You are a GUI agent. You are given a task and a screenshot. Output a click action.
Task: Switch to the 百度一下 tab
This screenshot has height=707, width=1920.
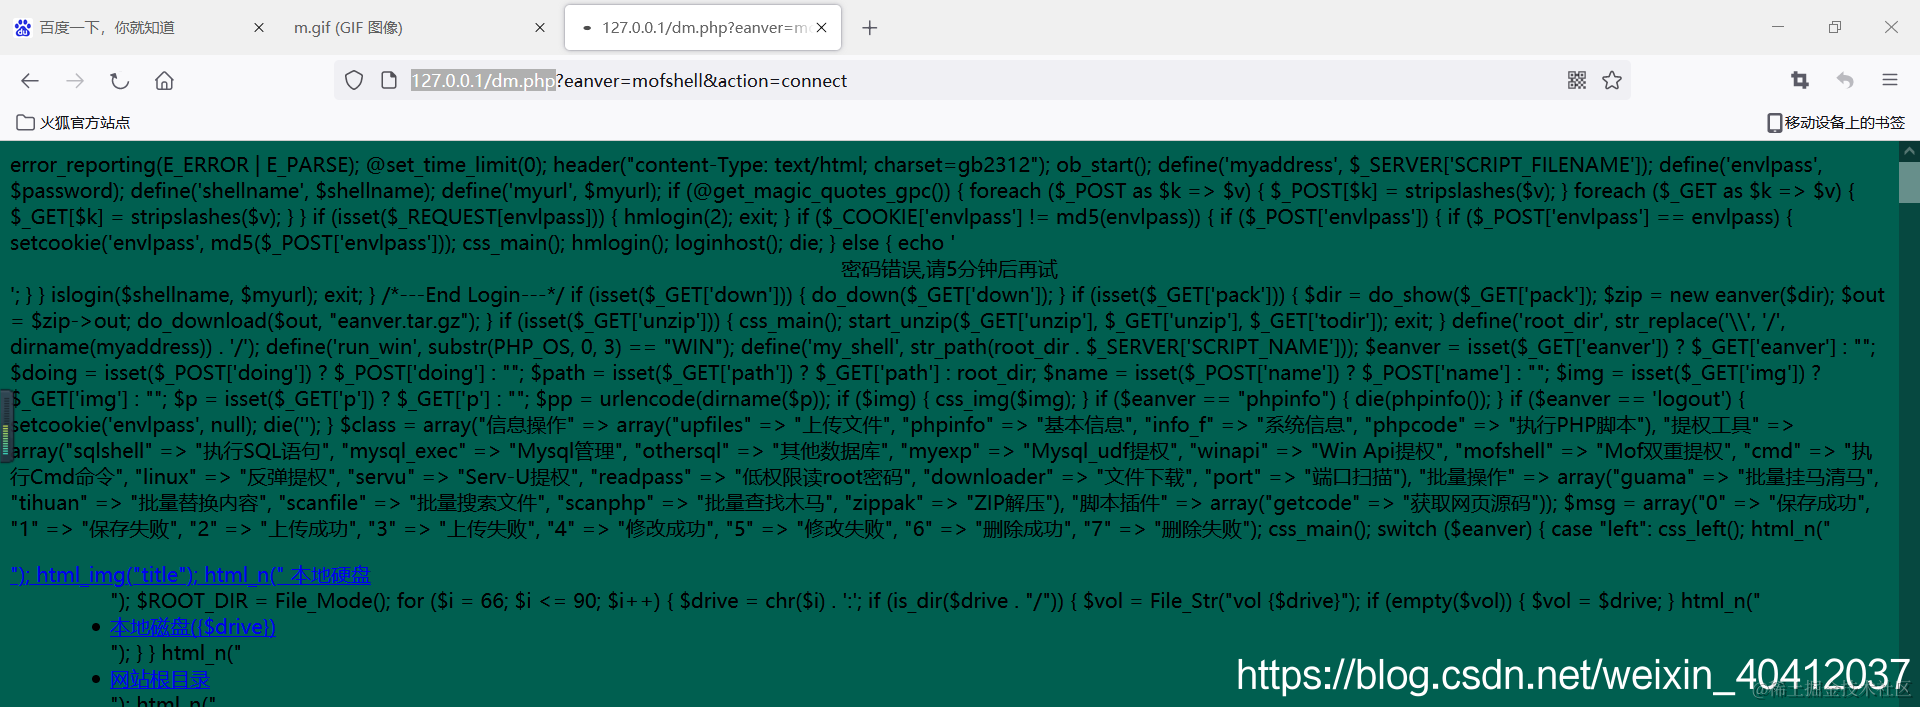point(140,28)
